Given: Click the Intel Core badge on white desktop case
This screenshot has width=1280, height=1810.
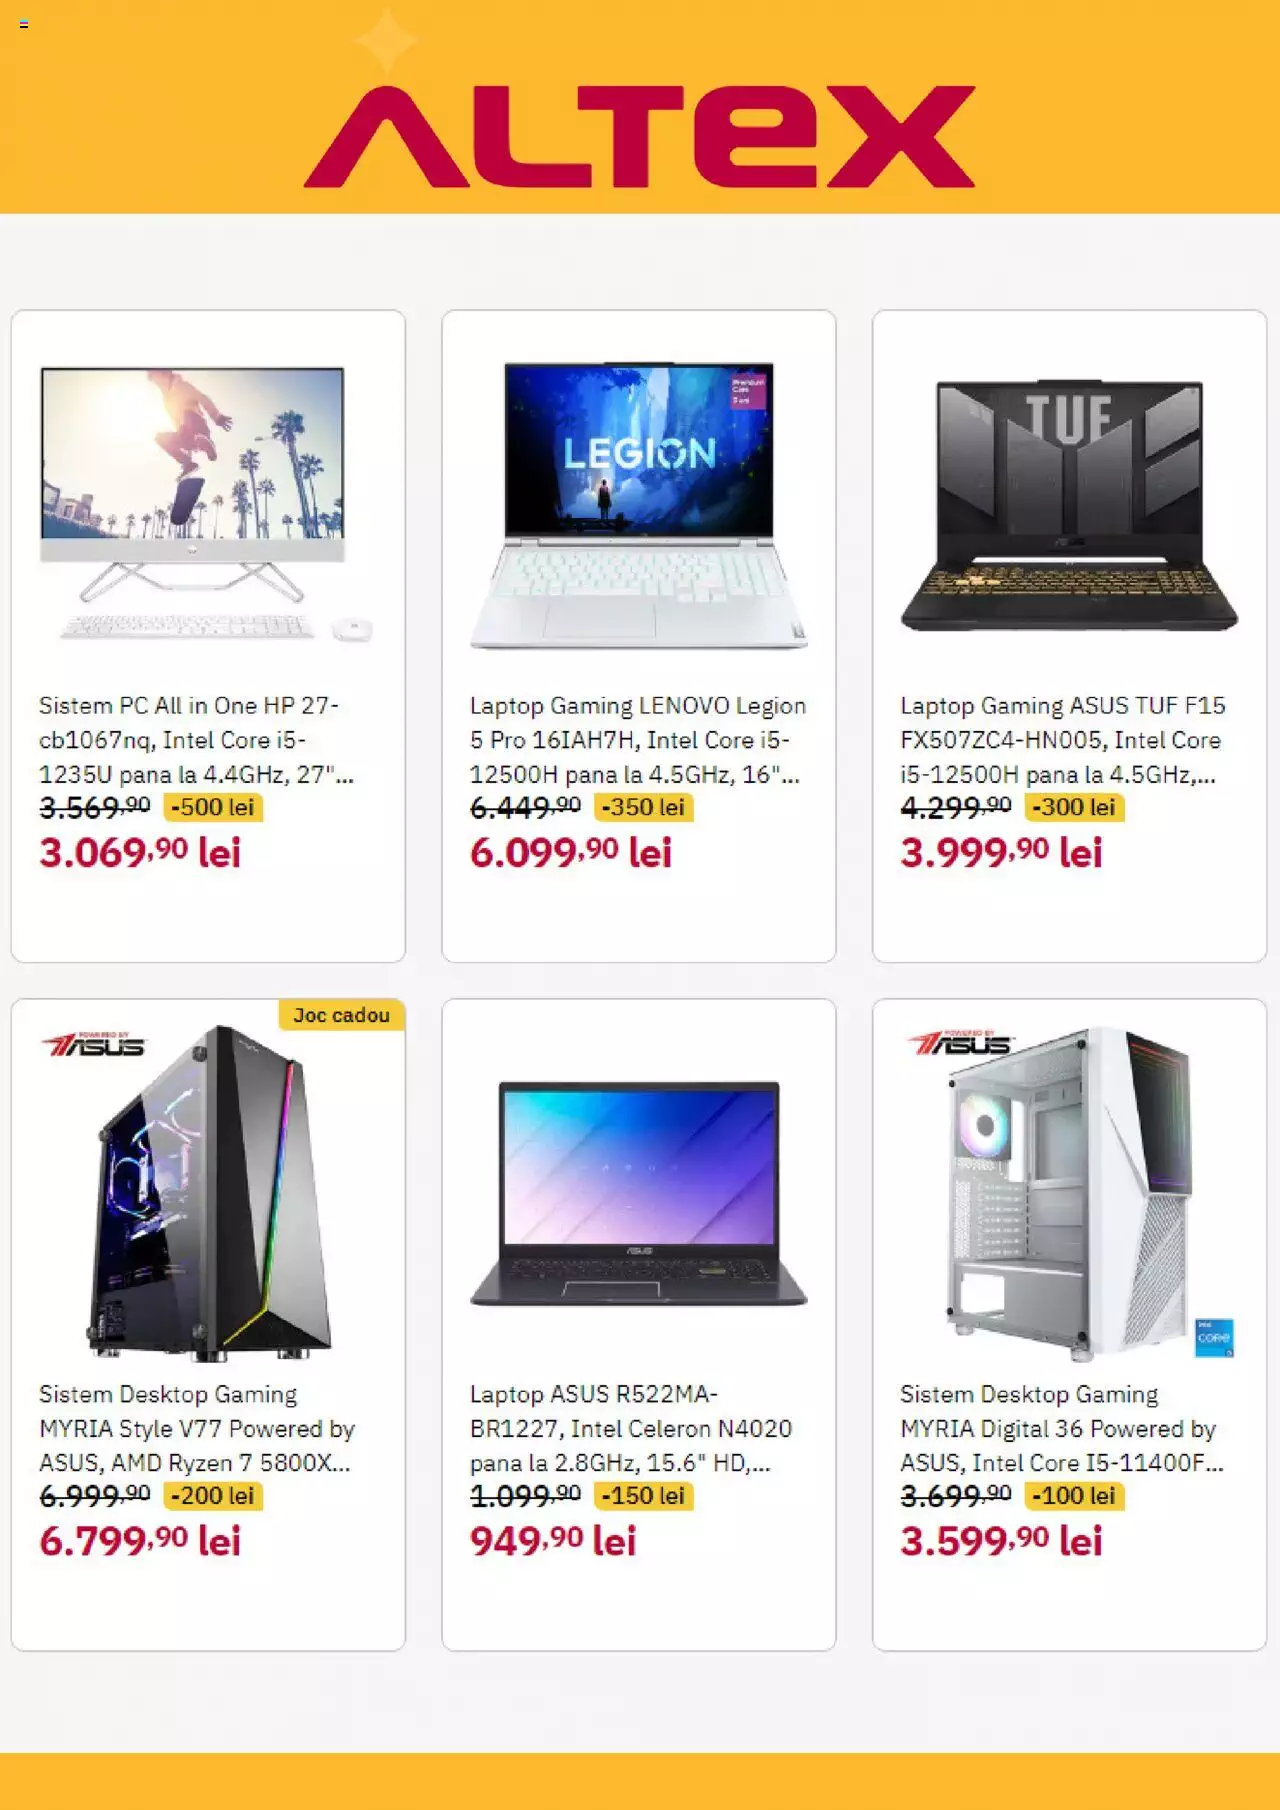Looking at the screenshot, I should pos(1214,1338).
